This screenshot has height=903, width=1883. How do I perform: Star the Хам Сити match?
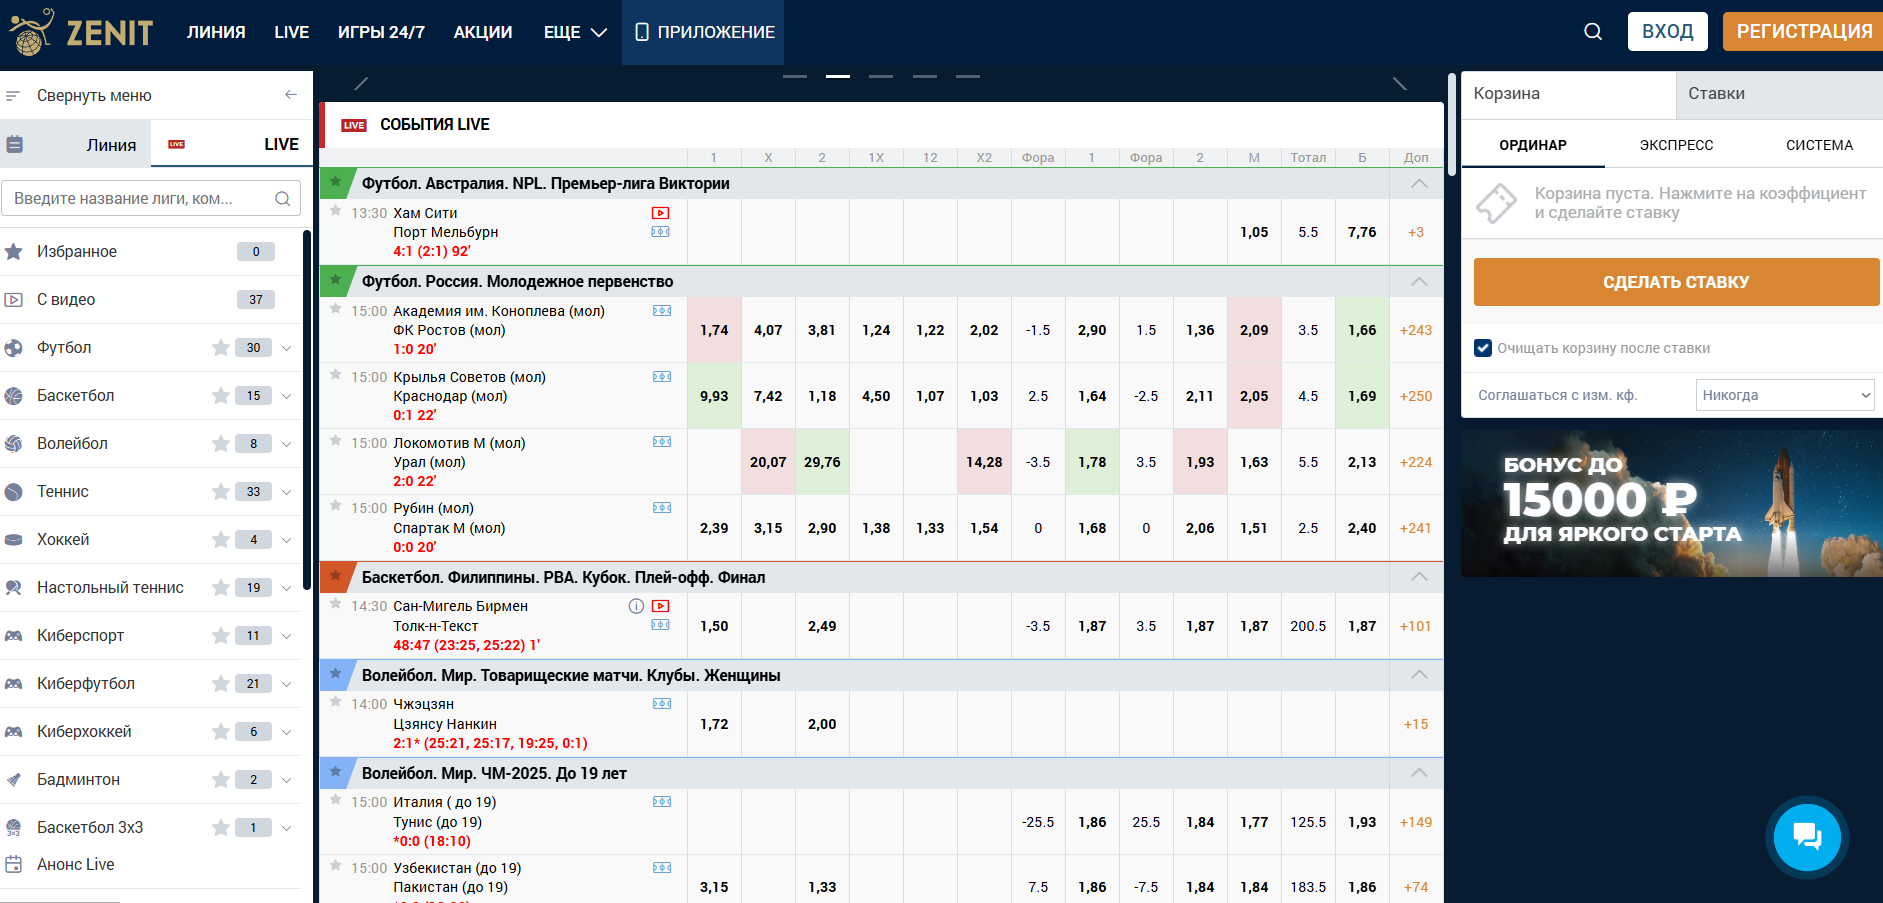pyautogui.click(x=336, y=211)
